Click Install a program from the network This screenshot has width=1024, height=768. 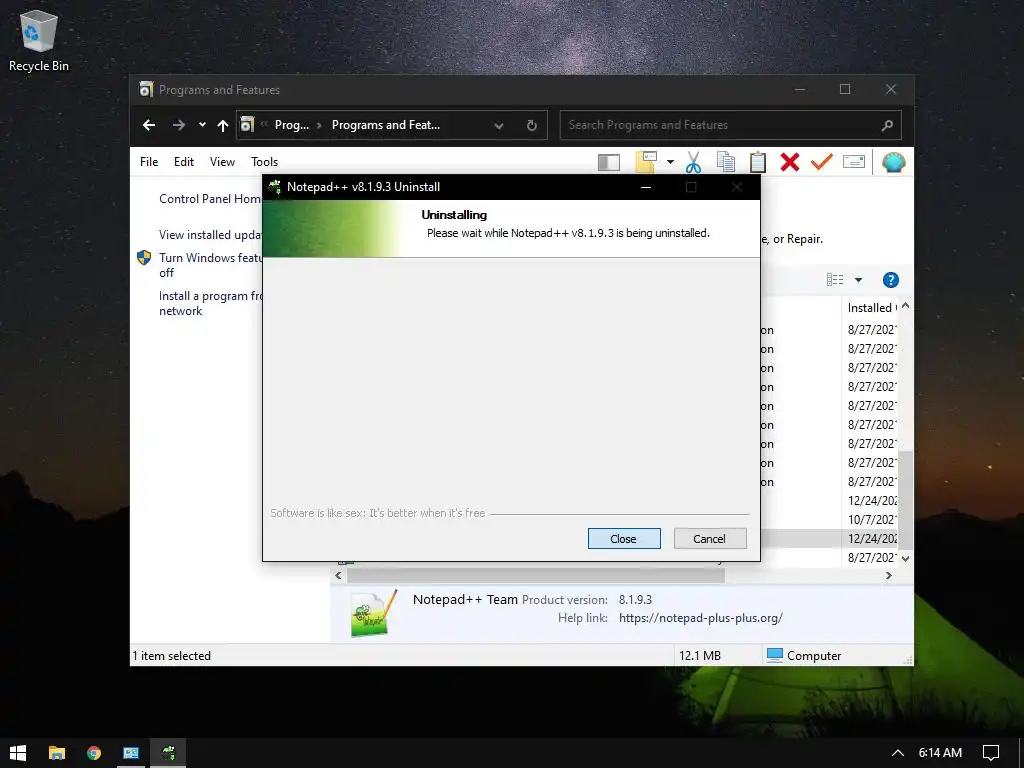(210, 303)
